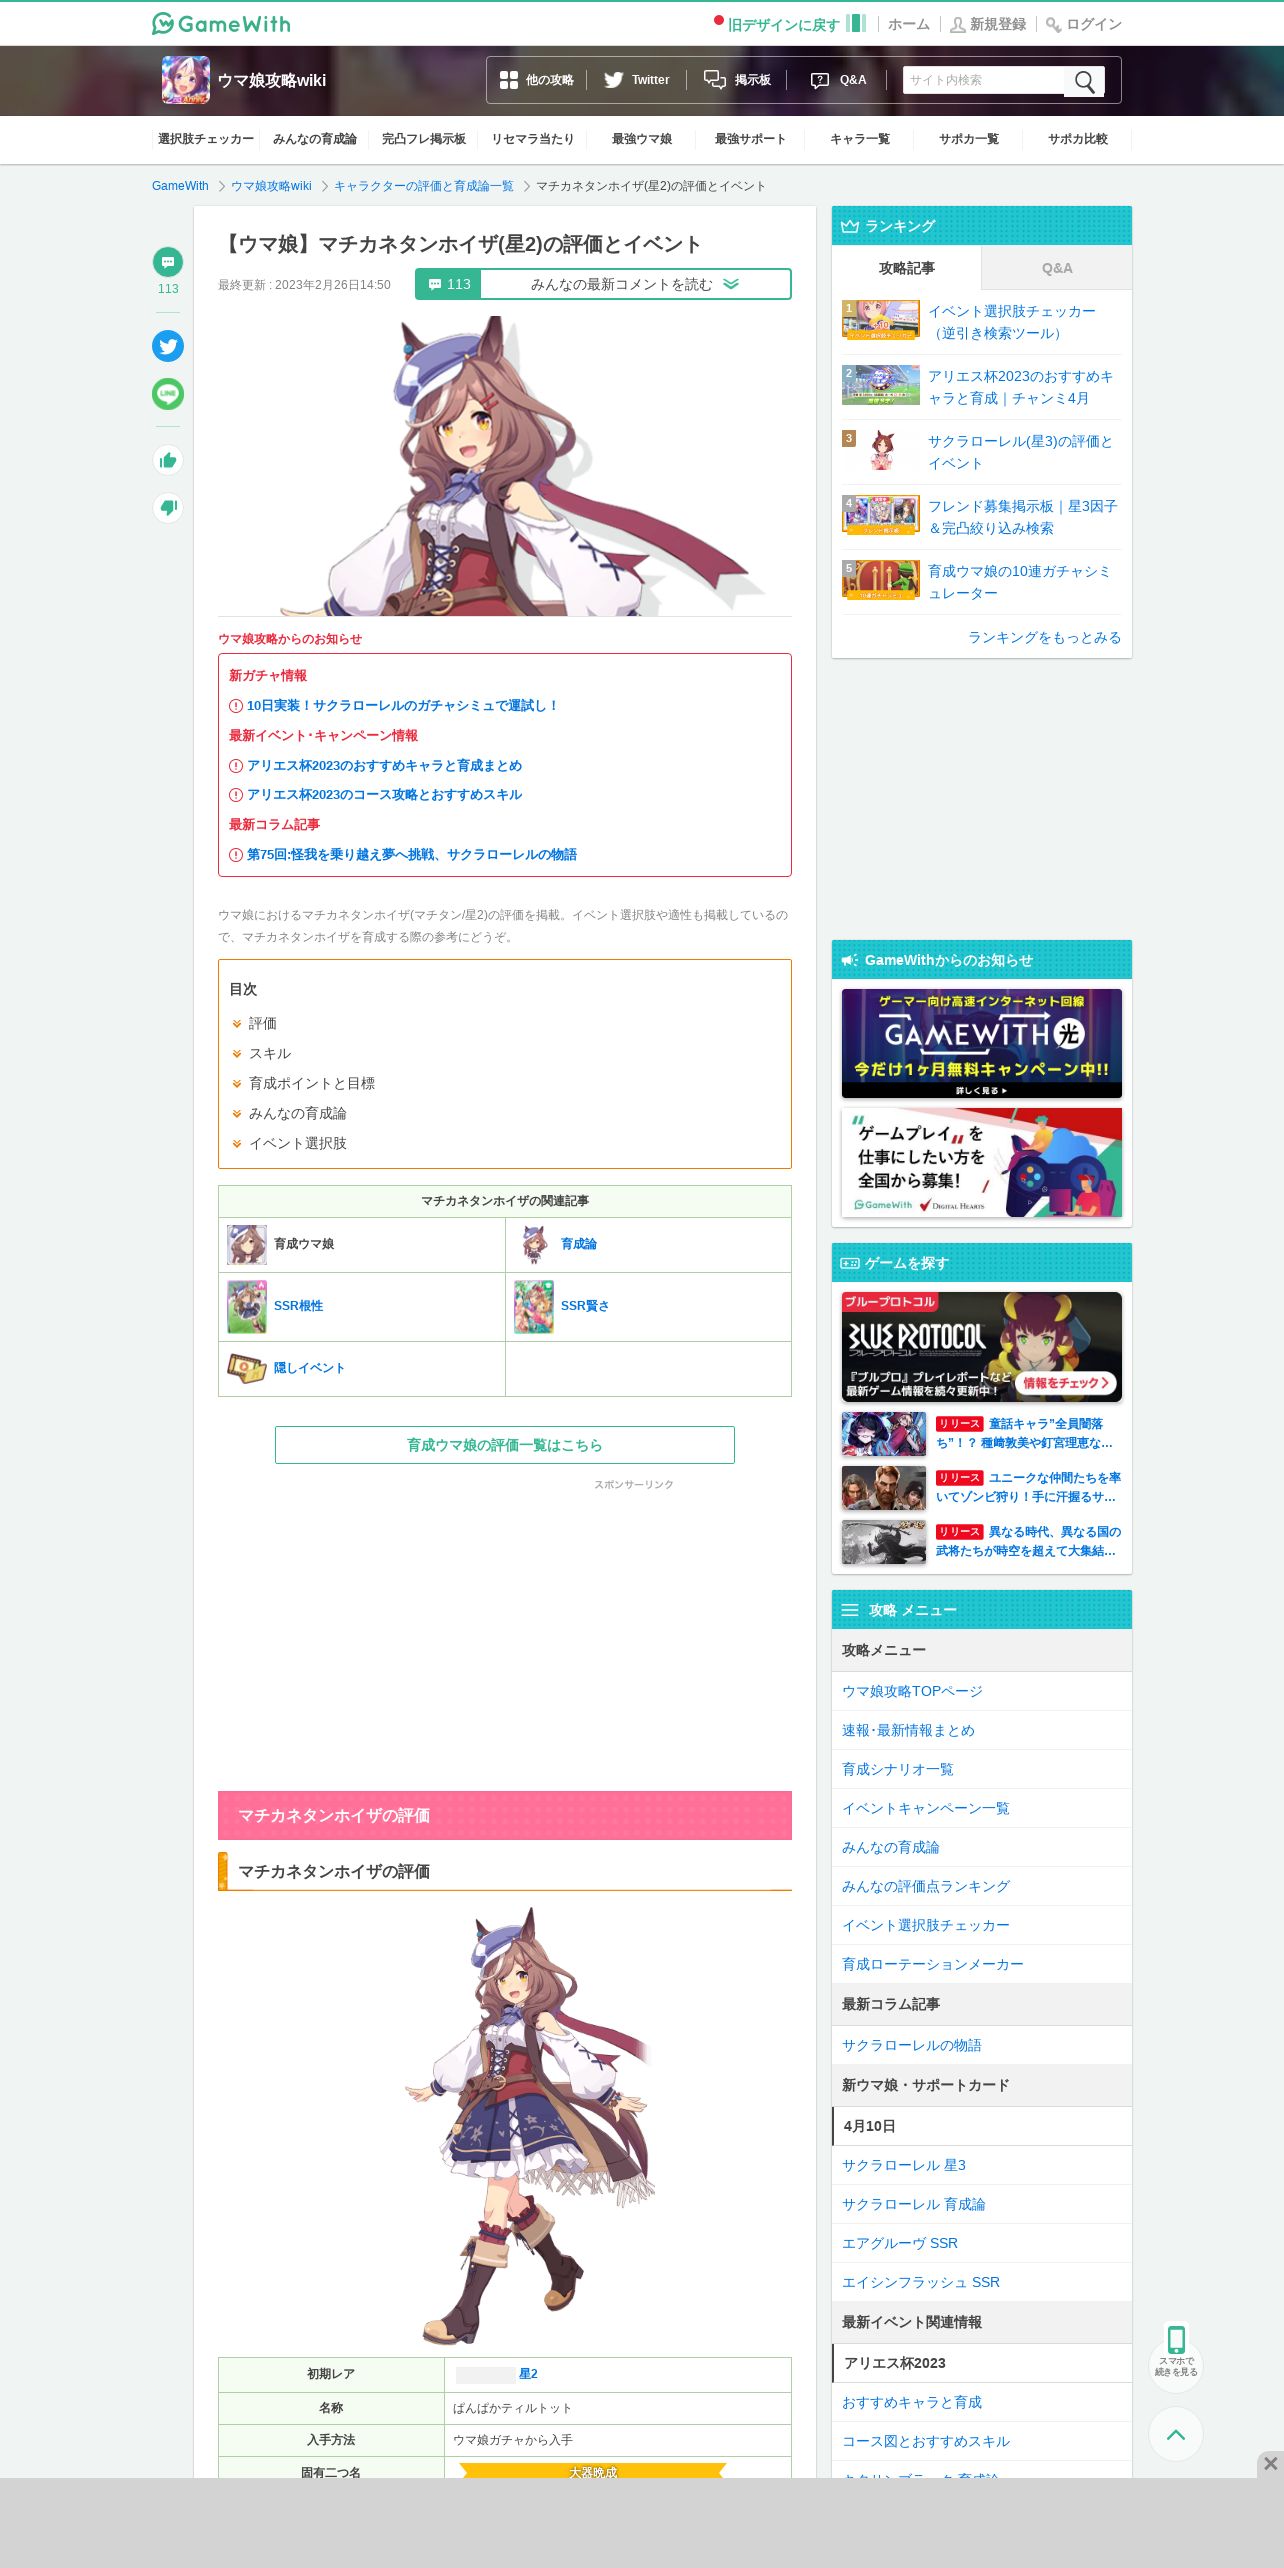Click the scroll-to-top arrow button
This screenshot has width=1284, height=2568.
[x=1176, y=2434]
